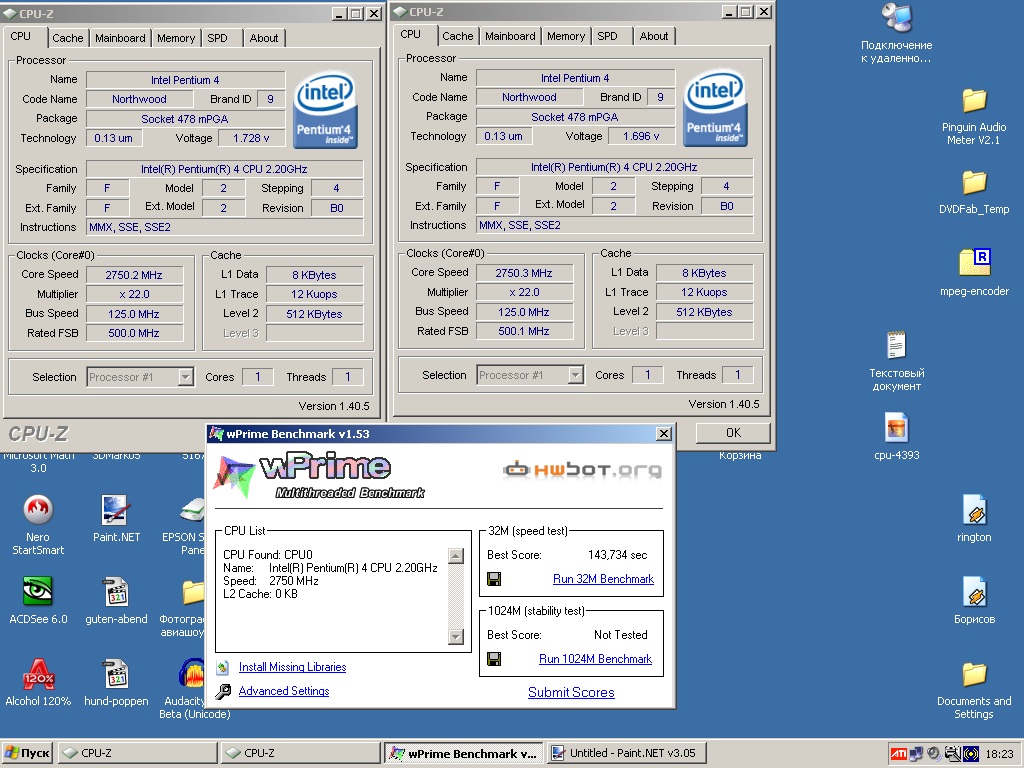The height and width of the screenshot is (768, 1024).
Task: Switch to Mainboard tab in left CPU-Z
Action: coord(120,38)
